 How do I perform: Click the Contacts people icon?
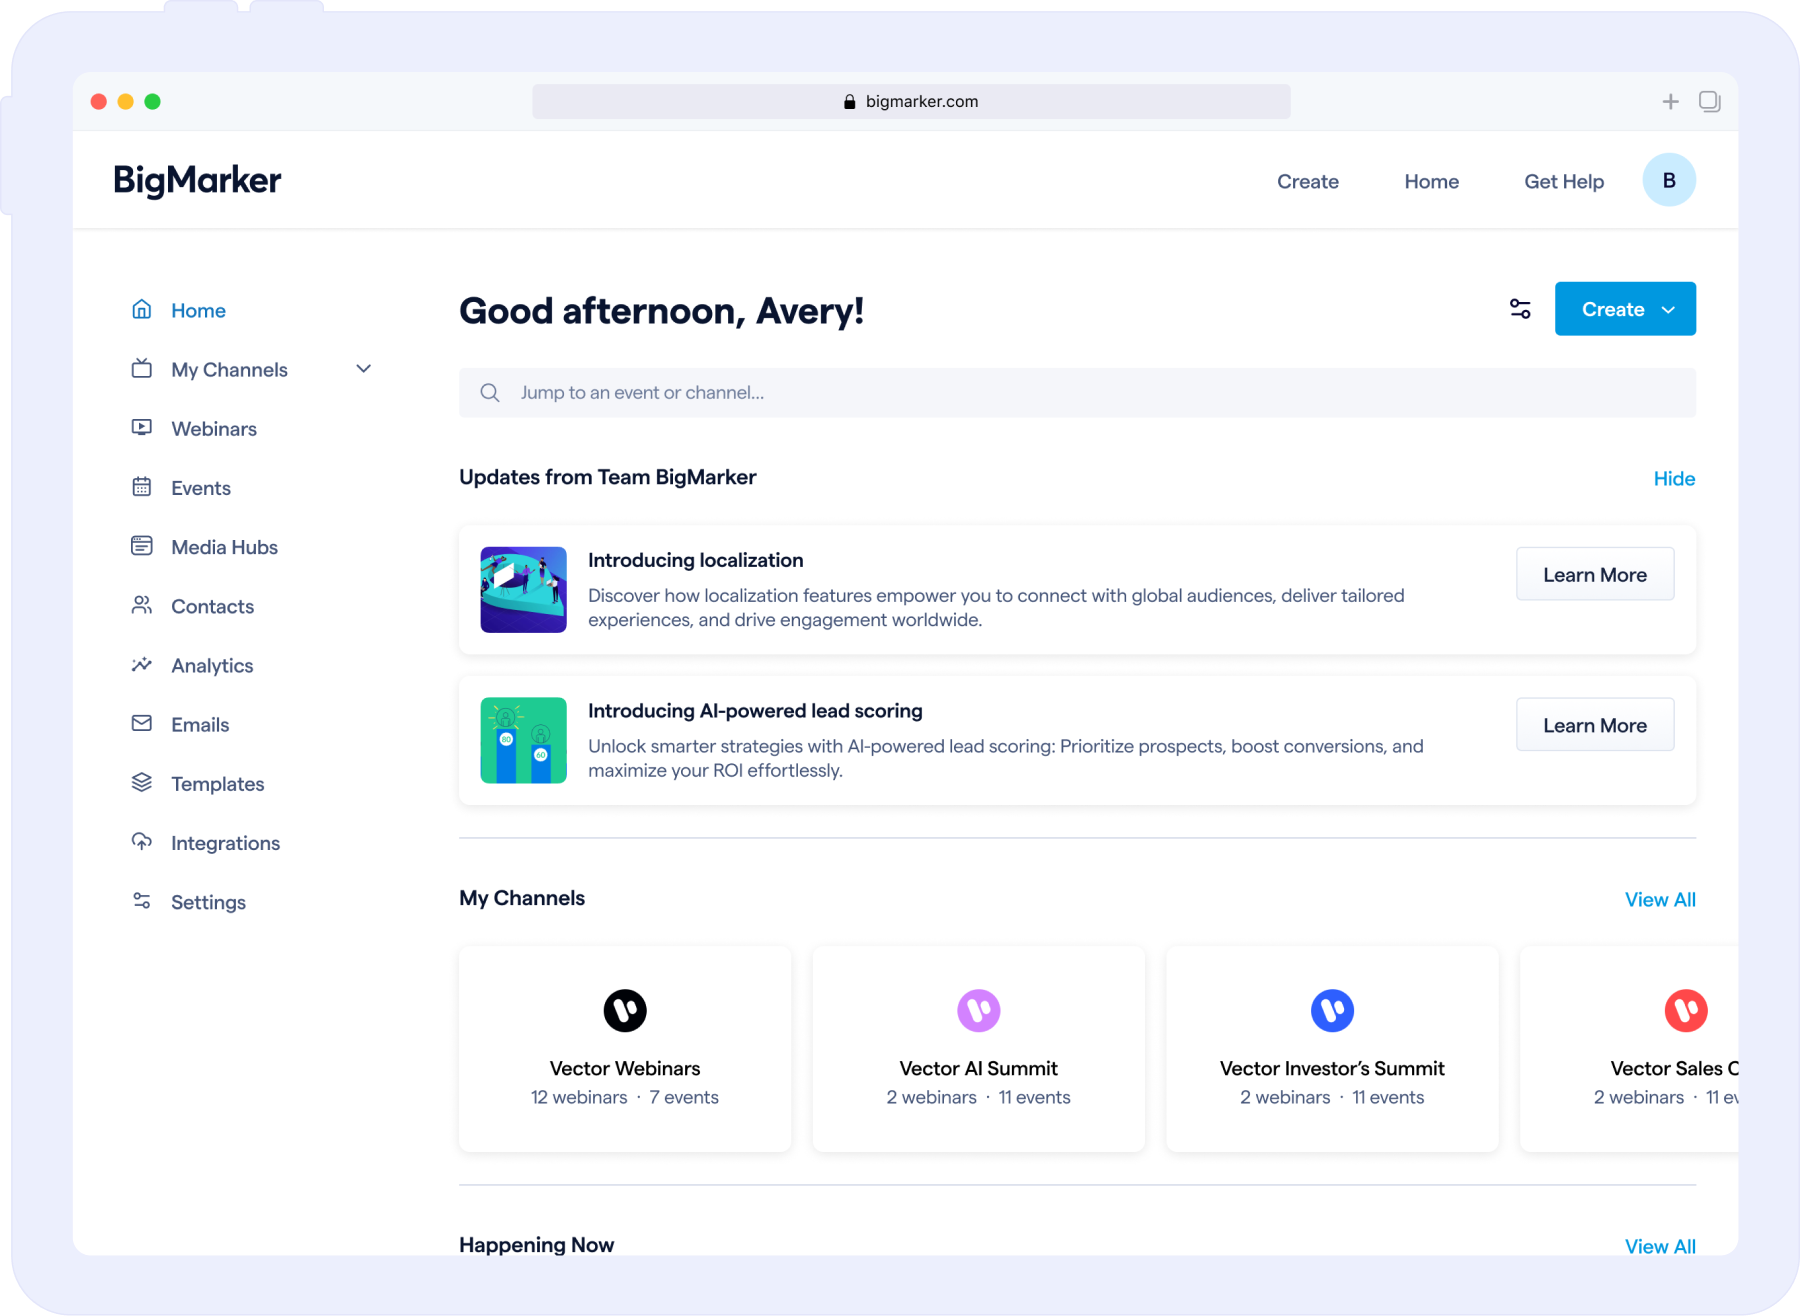[x=142, y=605]
